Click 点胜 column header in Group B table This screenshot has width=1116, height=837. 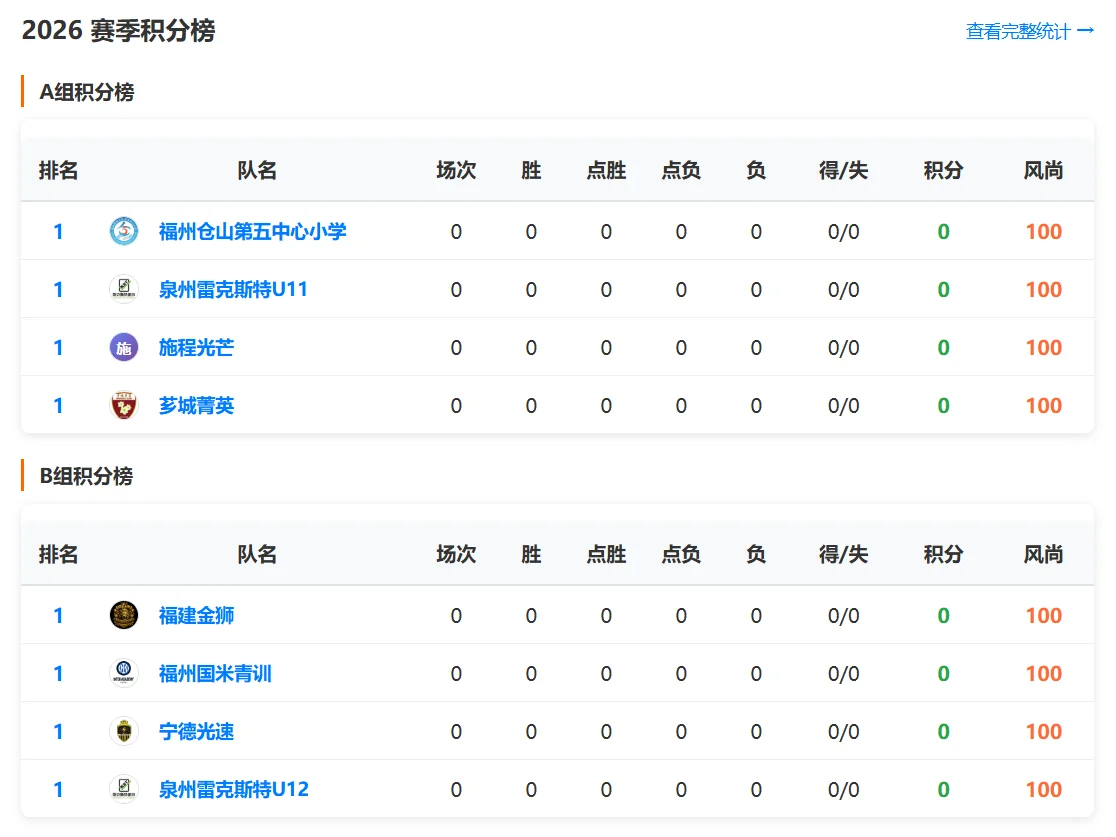pyautogui.click(x=606, y=554)
